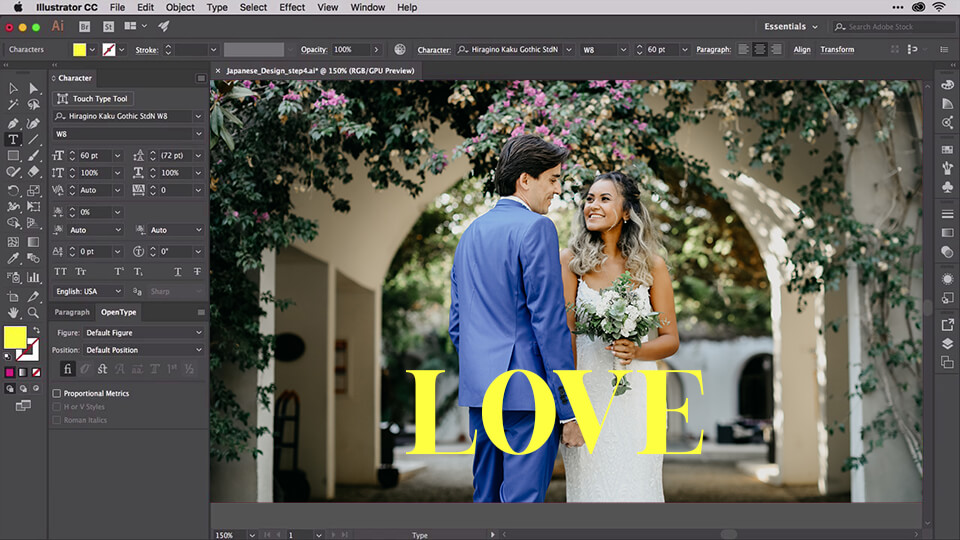Select the Hand tool

click(13, 313)
